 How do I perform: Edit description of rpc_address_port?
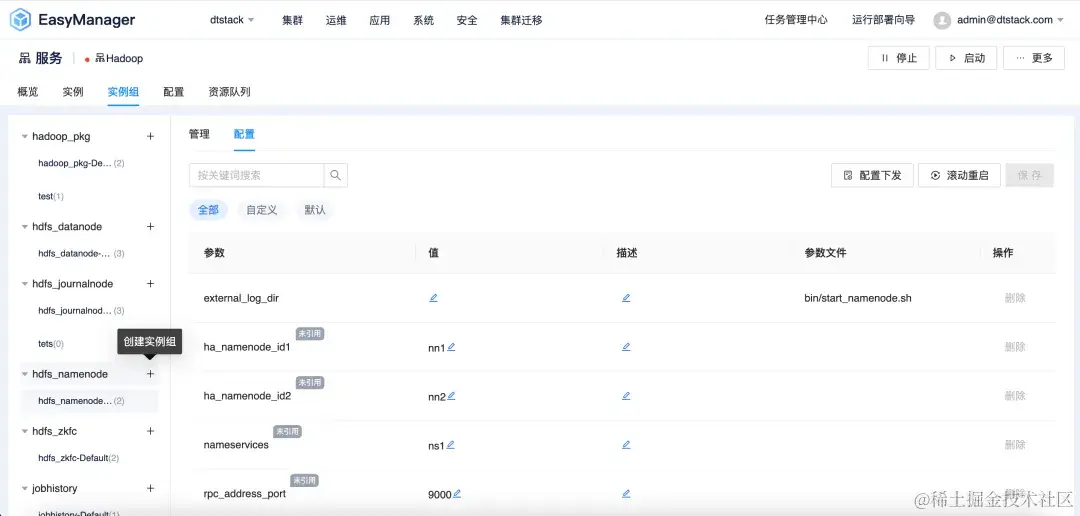(x=626, y=494)
